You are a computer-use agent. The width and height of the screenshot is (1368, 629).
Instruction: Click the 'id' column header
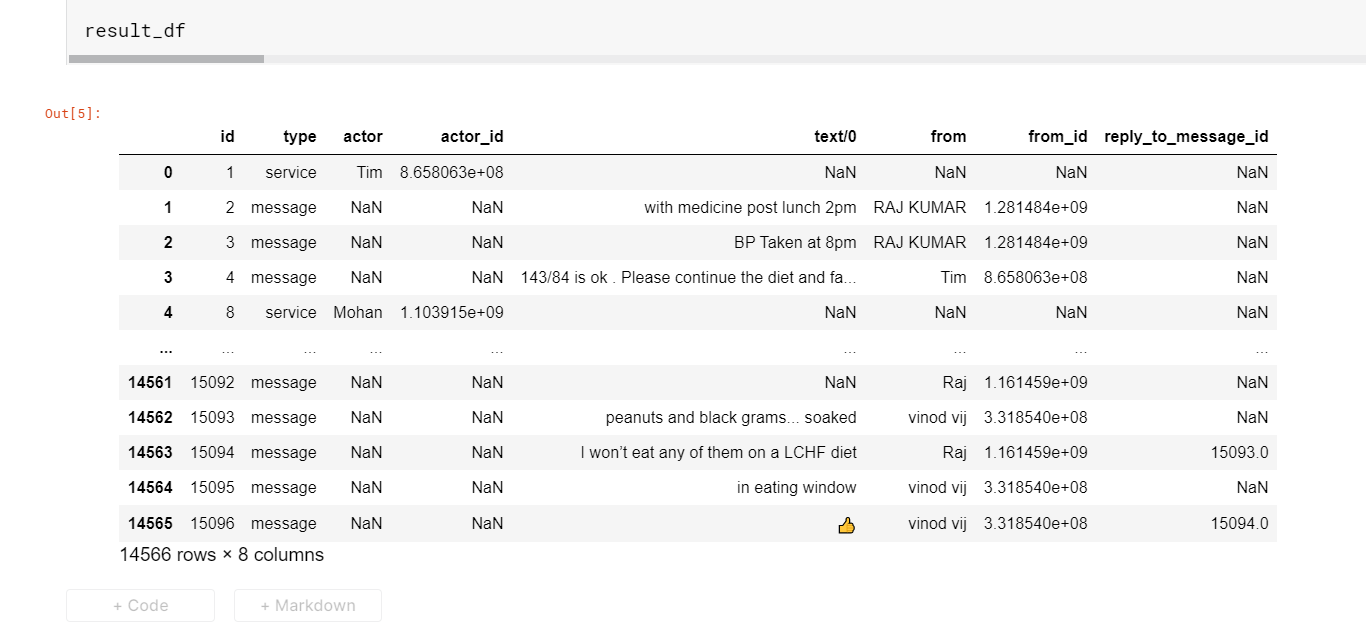(228, 137)
